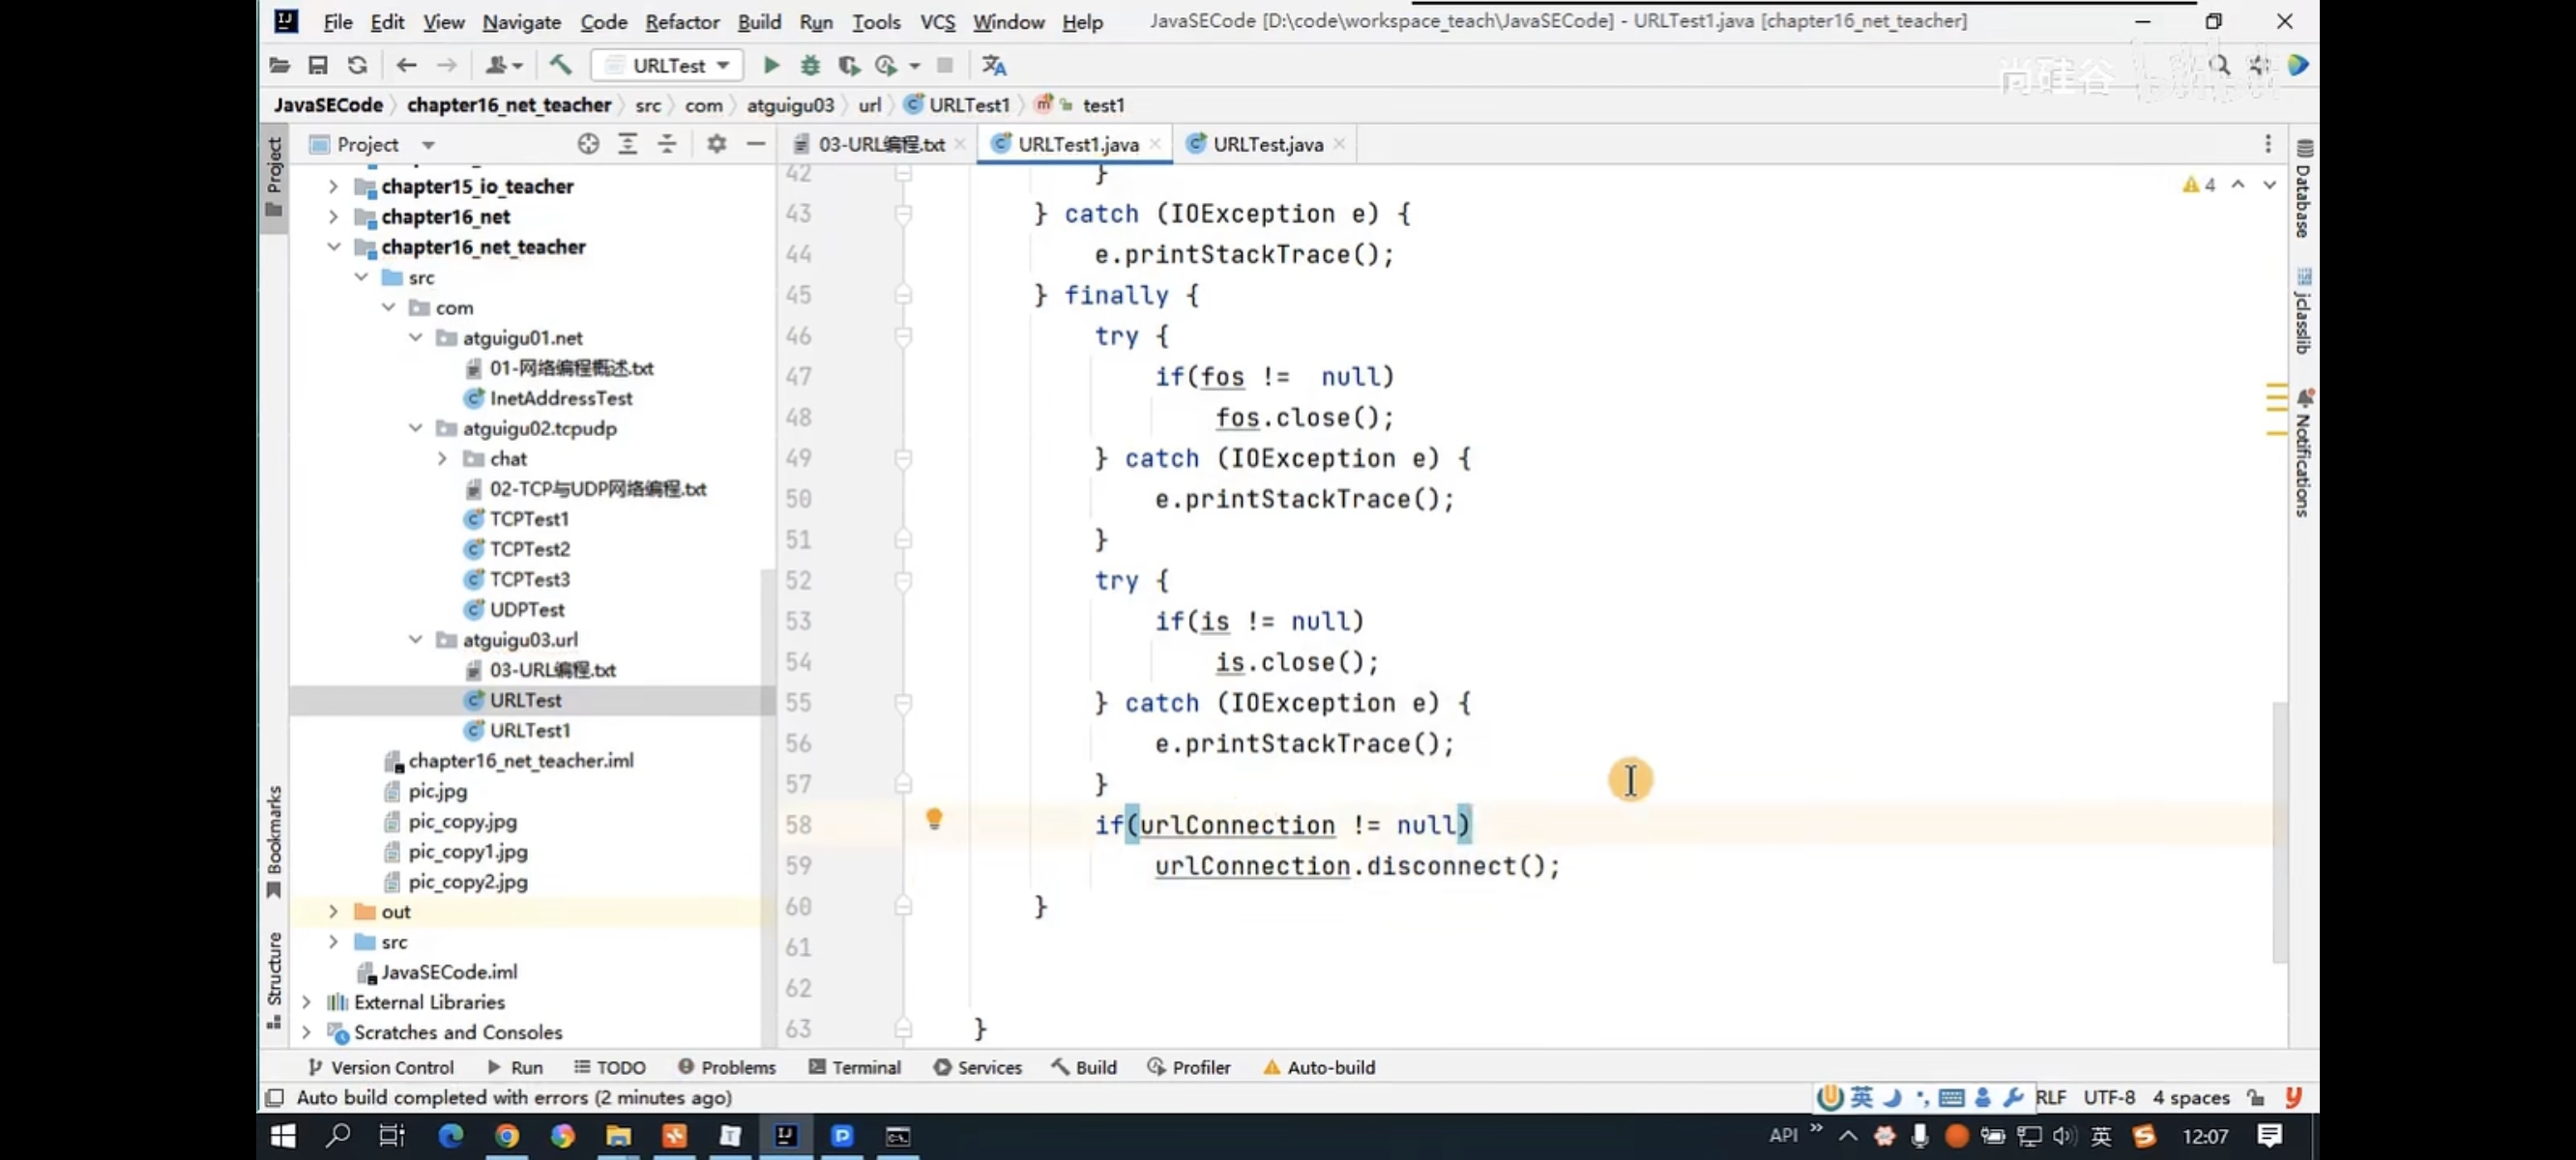Expand chapter15_io_teacher module
2576x1160 pixels.
(x=333, y=187)
